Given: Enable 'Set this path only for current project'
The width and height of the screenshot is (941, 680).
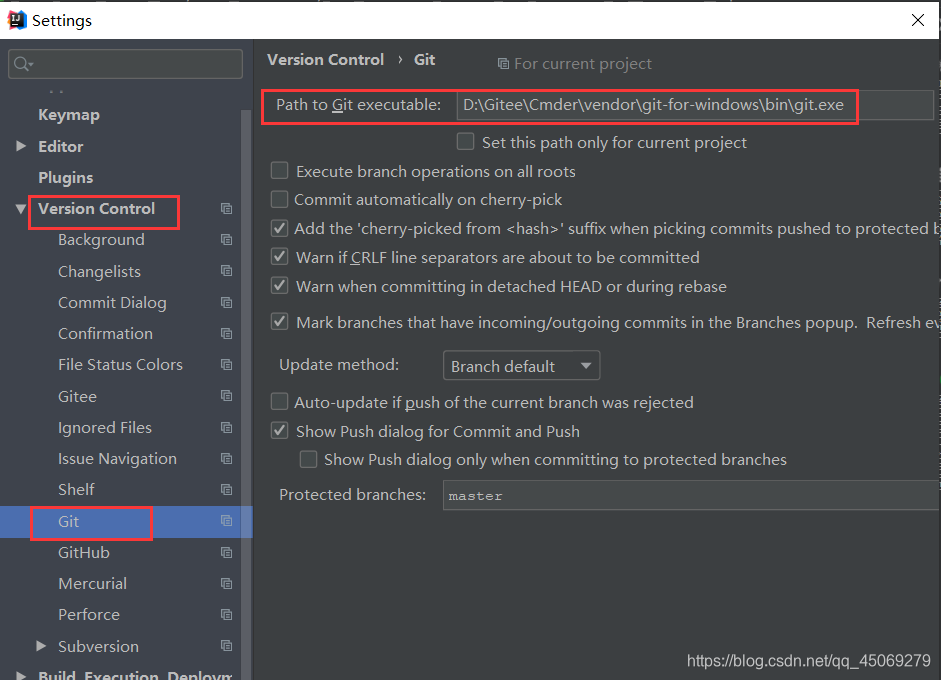Looking at the screenshot, I should coord(465,142).
